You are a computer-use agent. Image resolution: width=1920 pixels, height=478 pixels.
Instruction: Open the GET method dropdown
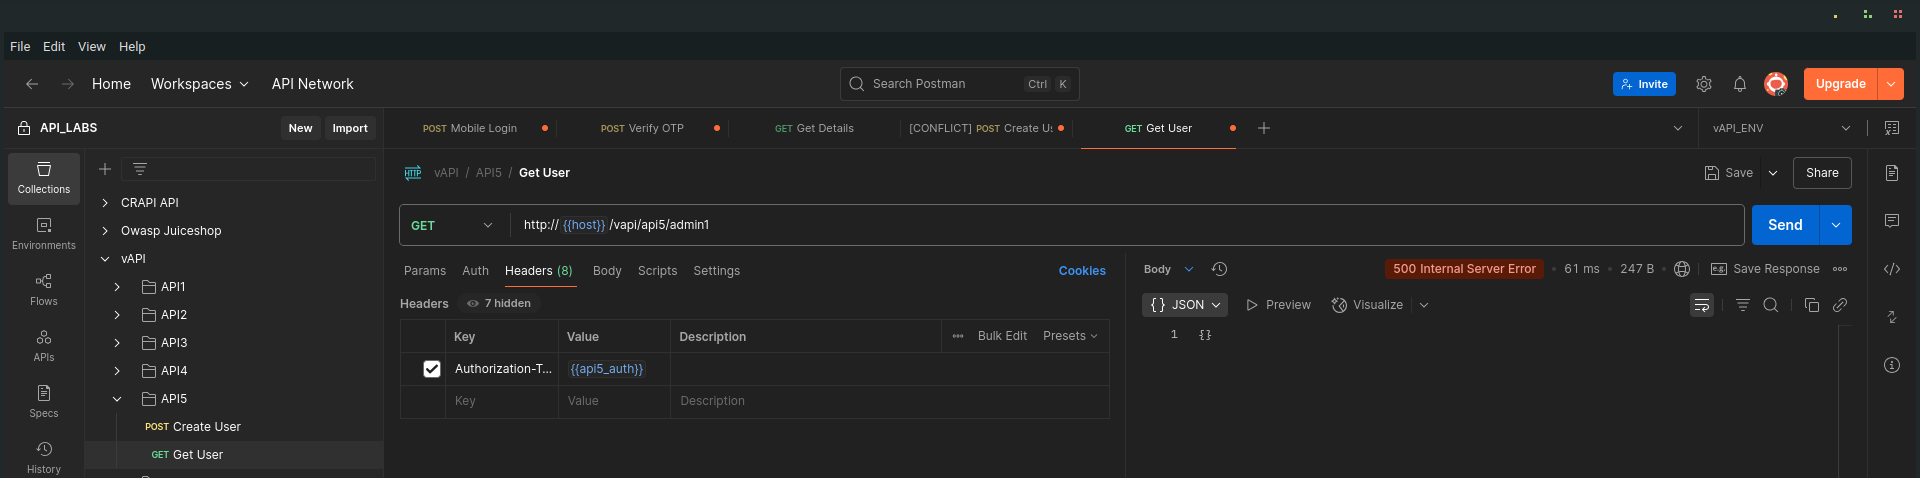pos(452,225)
